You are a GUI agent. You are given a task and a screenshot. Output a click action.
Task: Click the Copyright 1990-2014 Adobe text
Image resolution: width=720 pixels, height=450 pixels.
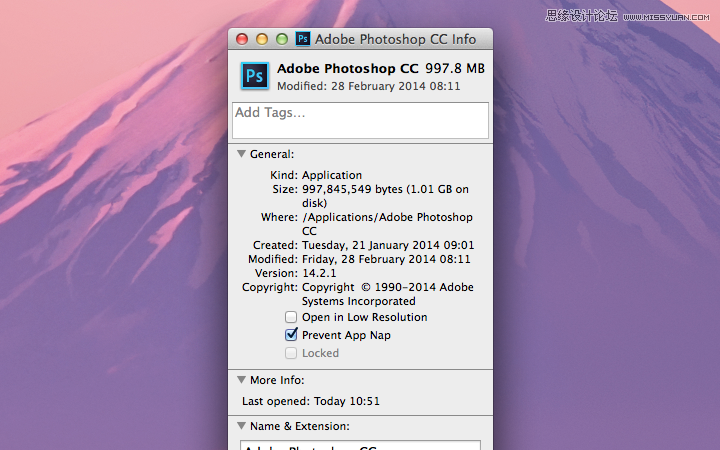point(388,287)
